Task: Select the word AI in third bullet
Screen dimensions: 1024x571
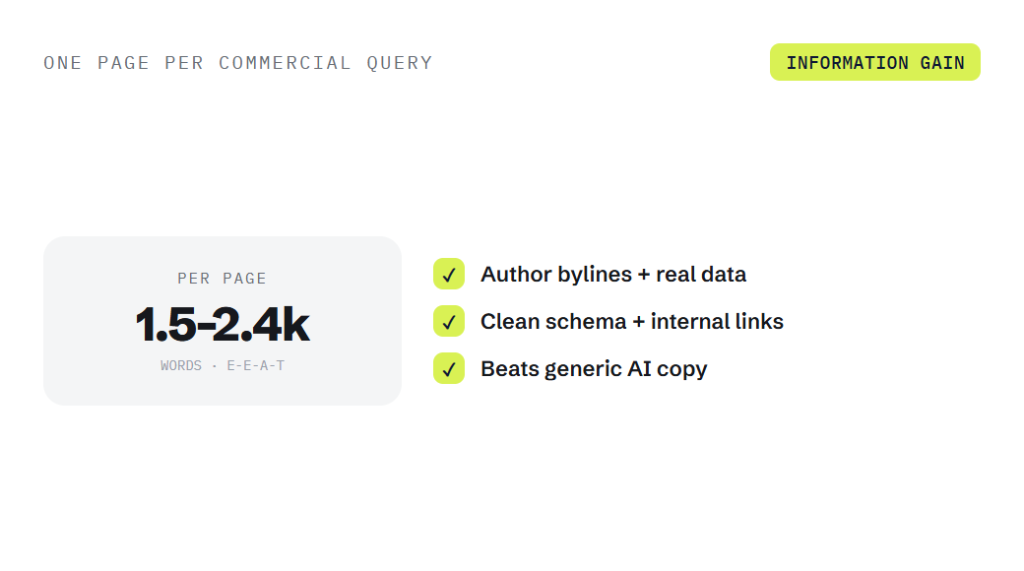Action: pos(639,368)
